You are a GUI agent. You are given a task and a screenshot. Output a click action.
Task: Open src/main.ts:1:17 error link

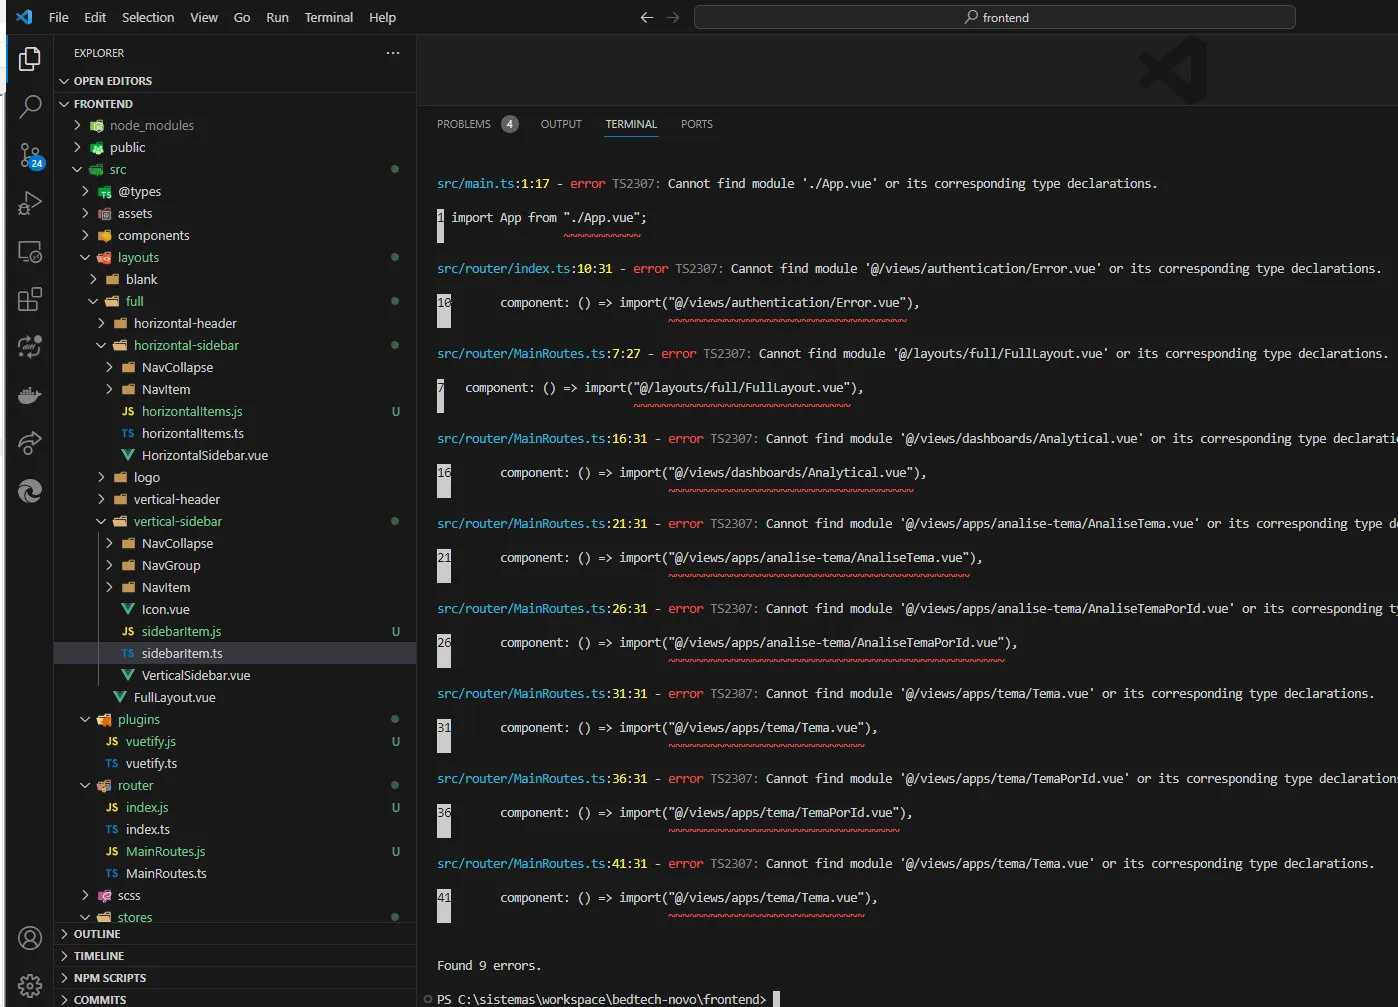coord(493,184)
